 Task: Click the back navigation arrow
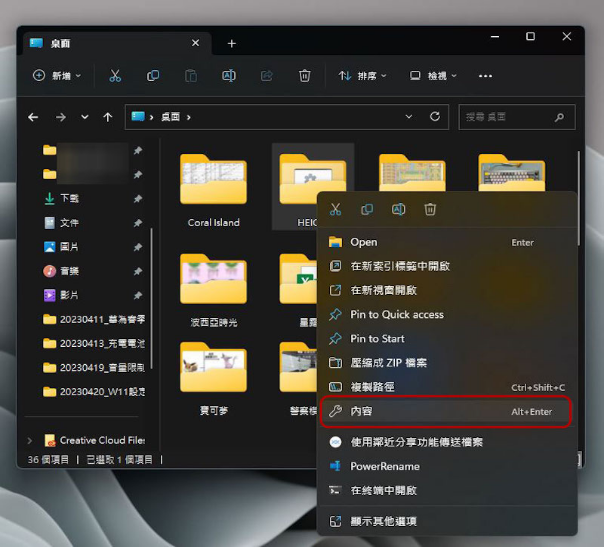click(33, 117)
